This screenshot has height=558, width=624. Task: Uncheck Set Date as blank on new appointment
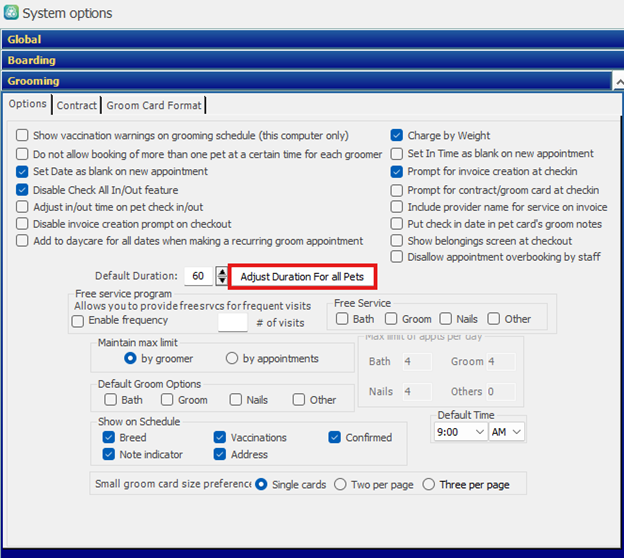(x=22, y=172)
